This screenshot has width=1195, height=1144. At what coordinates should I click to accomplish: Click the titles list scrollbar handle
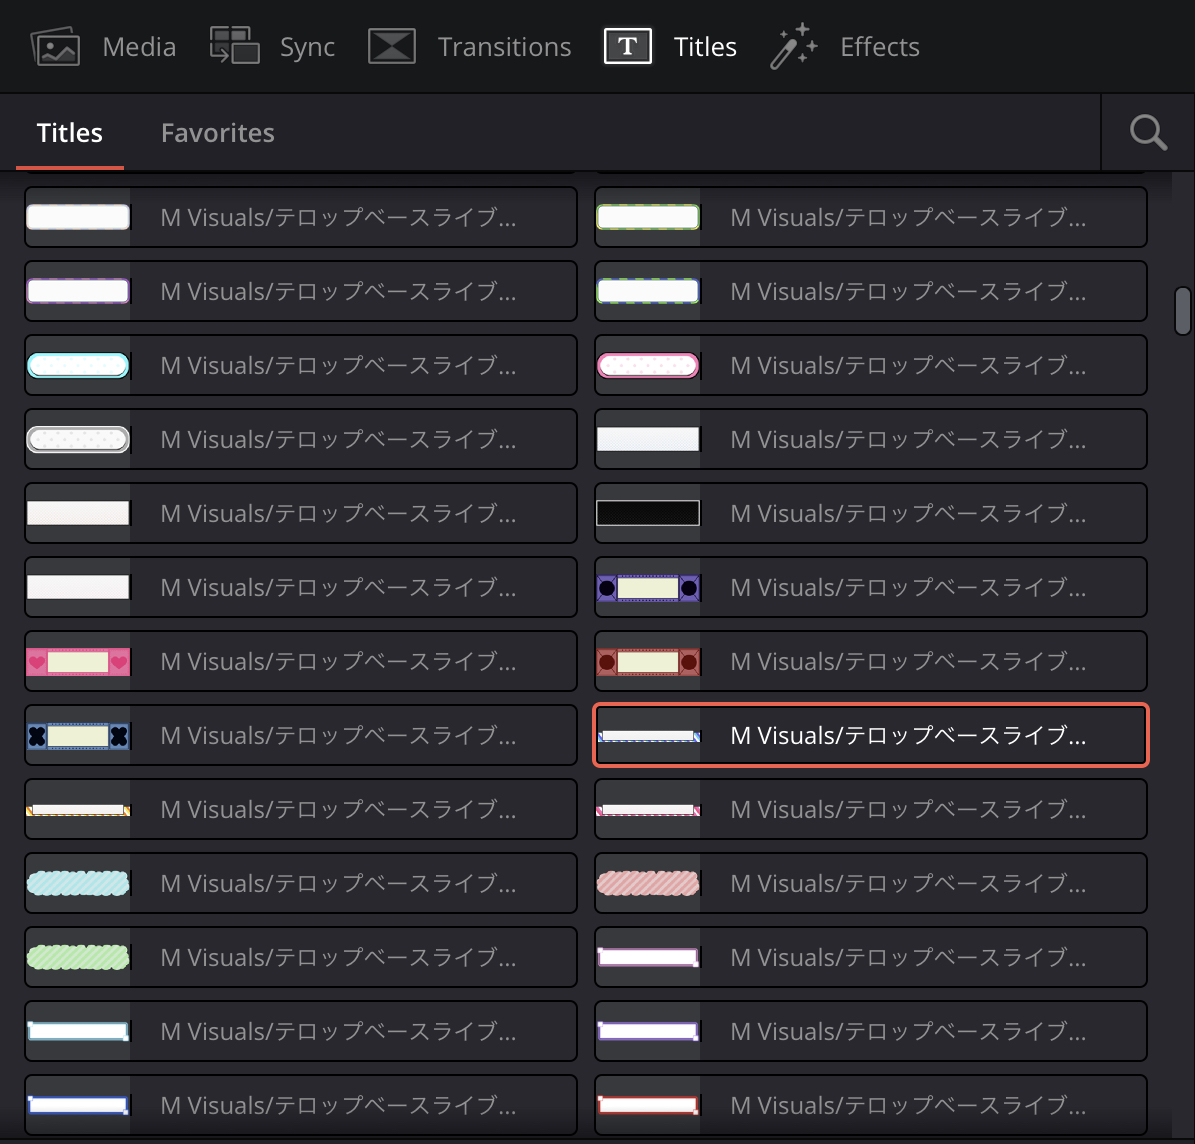click(x=1182, y=310)
